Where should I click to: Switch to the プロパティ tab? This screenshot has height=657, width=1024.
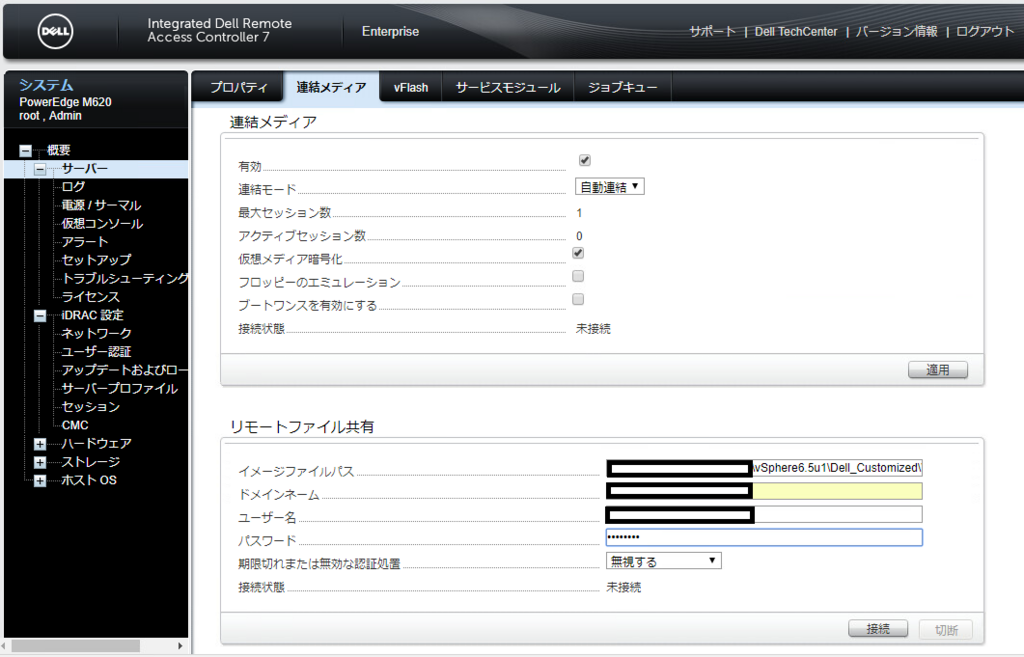238,88
